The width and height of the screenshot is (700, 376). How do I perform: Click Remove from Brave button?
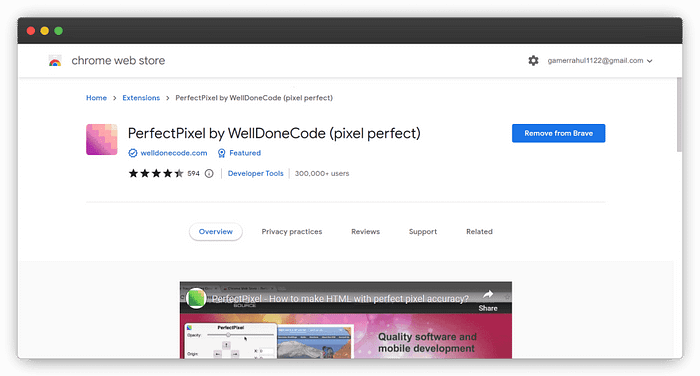[558, 133]
